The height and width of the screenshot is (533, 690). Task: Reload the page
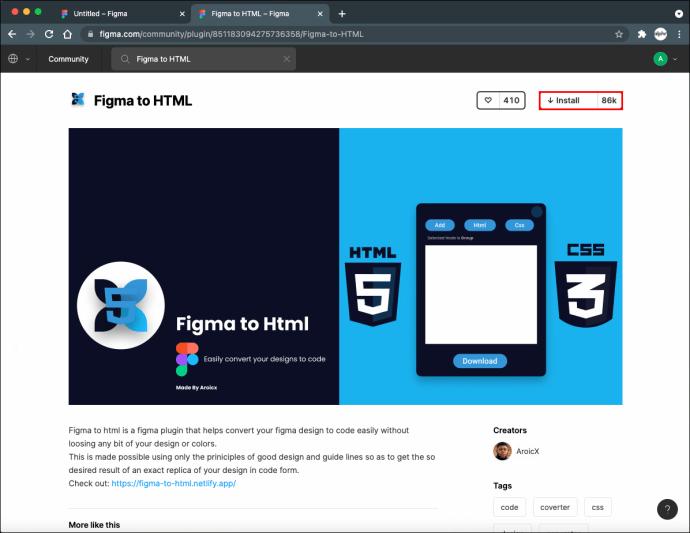49,34
